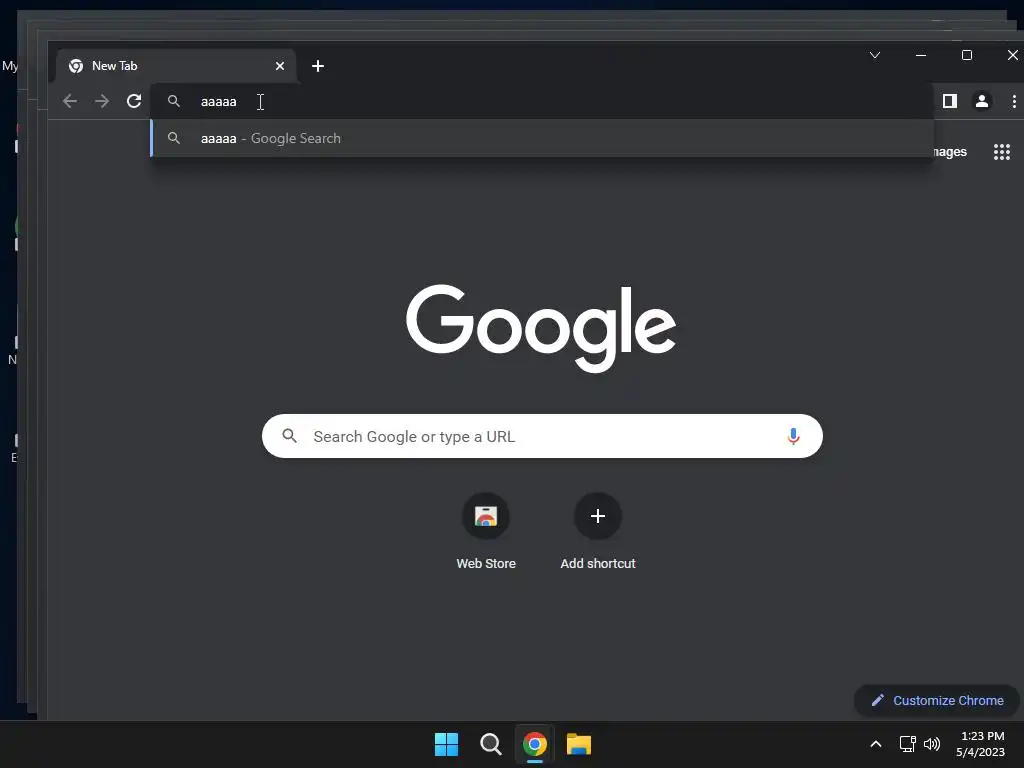Image resolution: width=1024 pixels, height=768 pixels.
Task: Click the Chrome icon in the taskbar
Action: point(535,744)
